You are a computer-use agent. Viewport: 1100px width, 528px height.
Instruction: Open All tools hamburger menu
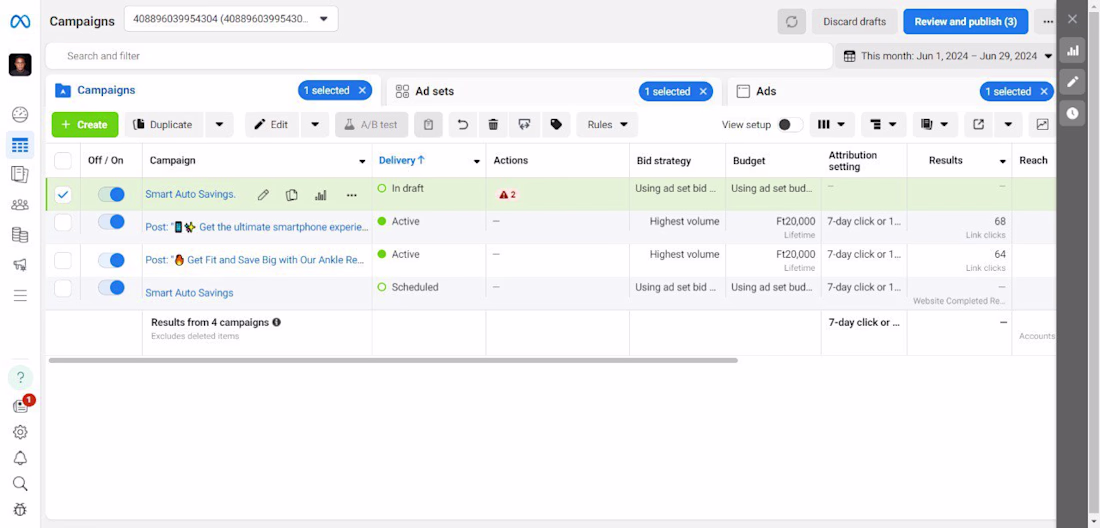coord(20,295)
